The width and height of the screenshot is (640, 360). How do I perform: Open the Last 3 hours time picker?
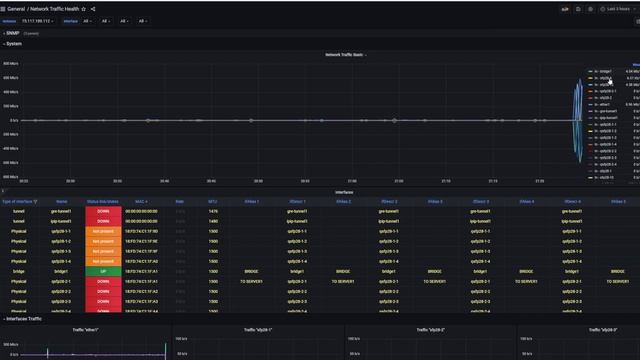tap(618, 9)
